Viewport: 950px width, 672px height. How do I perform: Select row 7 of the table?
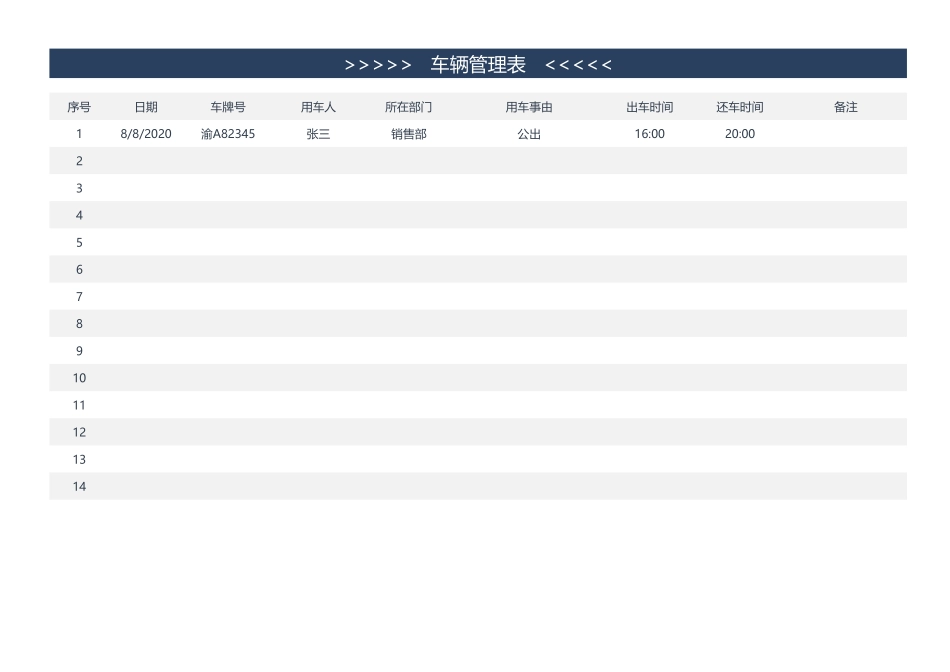(x=78, y=296)
